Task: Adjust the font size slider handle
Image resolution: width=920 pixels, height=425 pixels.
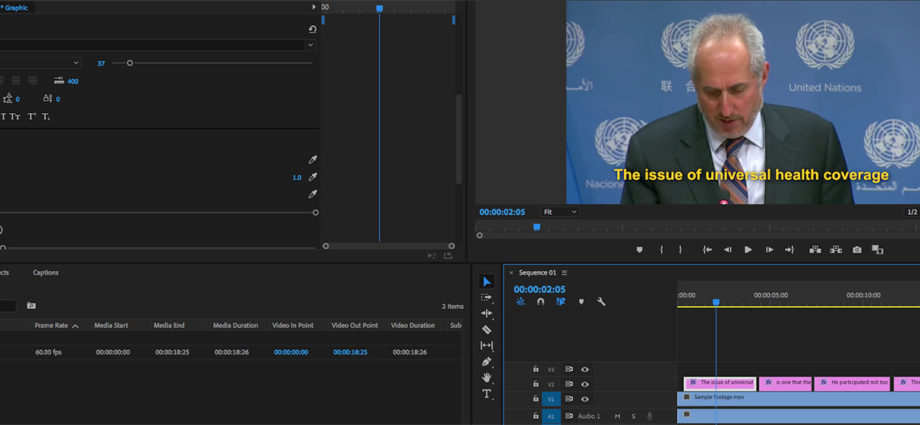Action: (x=130, y=63)
